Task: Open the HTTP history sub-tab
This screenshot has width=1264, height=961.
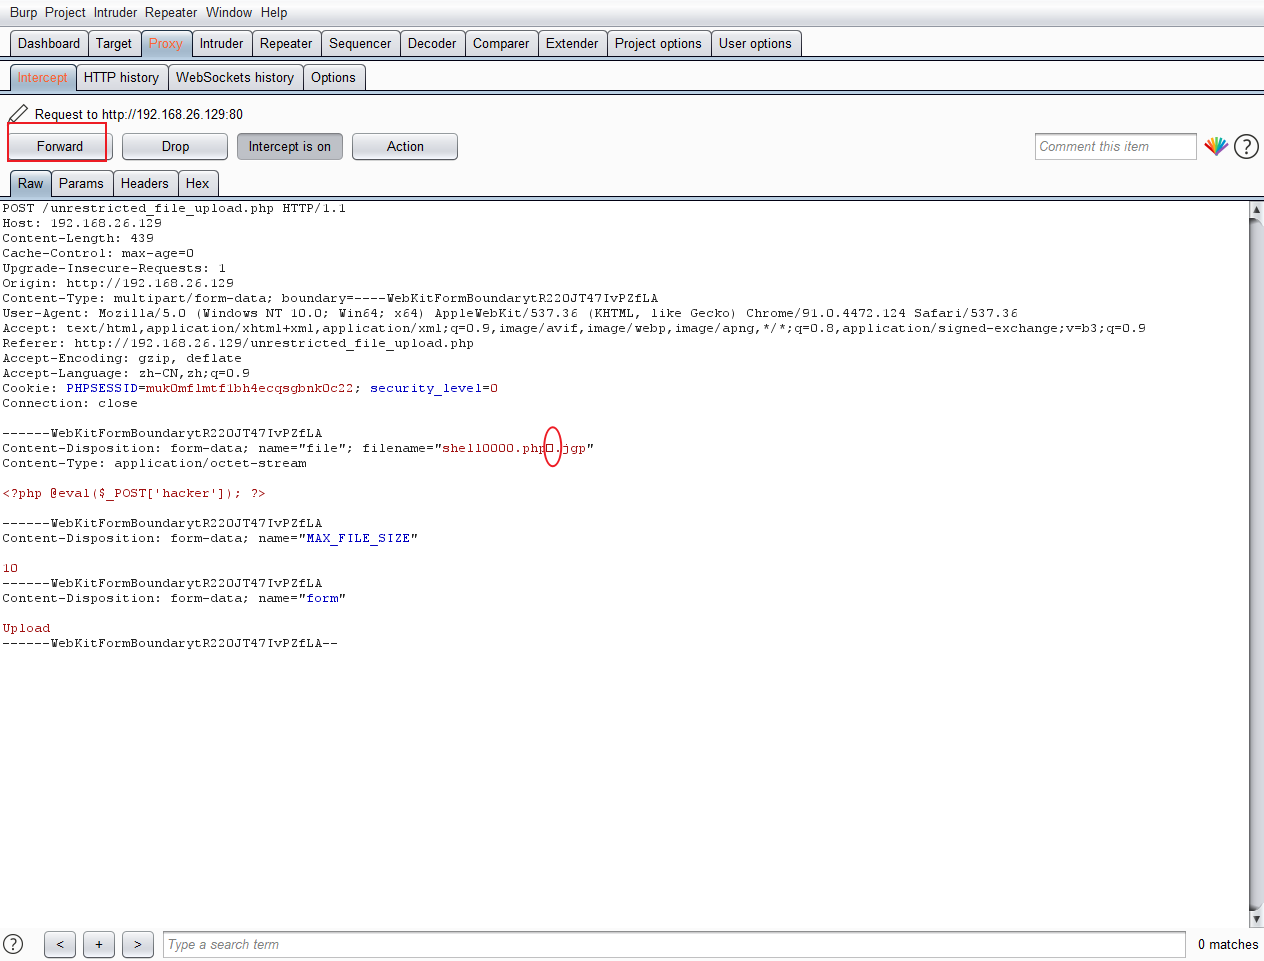Action: [x=121, y=77]
